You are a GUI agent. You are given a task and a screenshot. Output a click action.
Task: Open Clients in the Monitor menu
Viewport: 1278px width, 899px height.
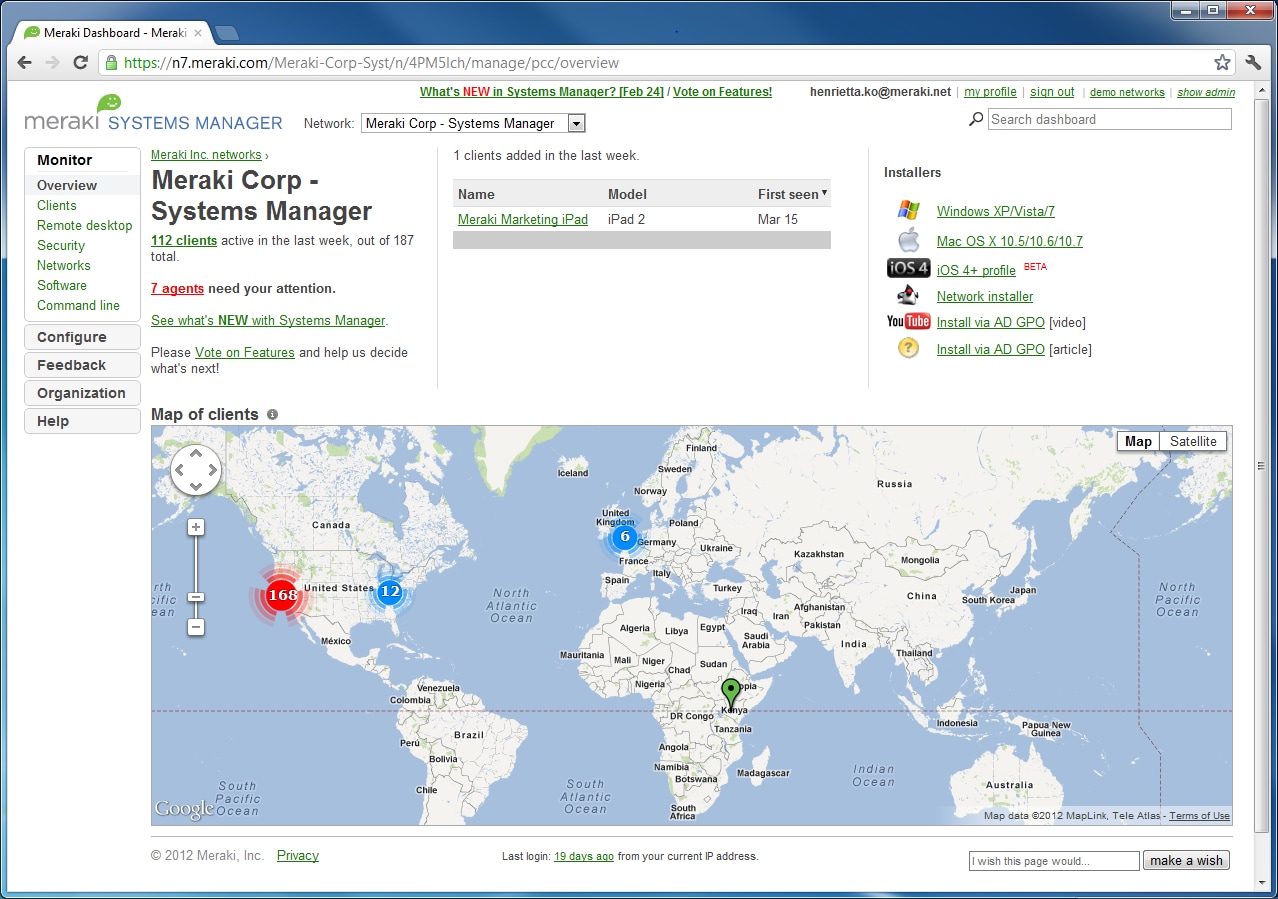57,205
